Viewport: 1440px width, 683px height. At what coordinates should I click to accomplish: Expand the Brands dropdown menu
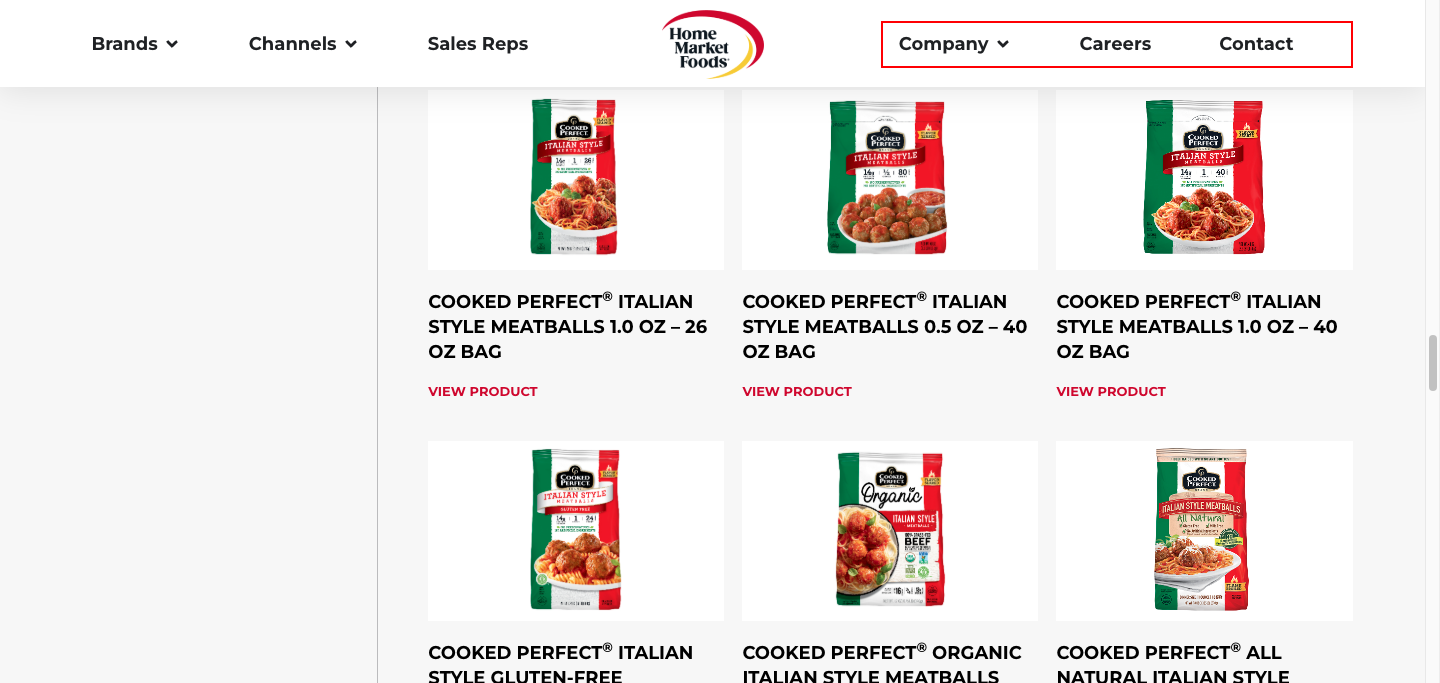pyautogui.click(x=134, y=44)
